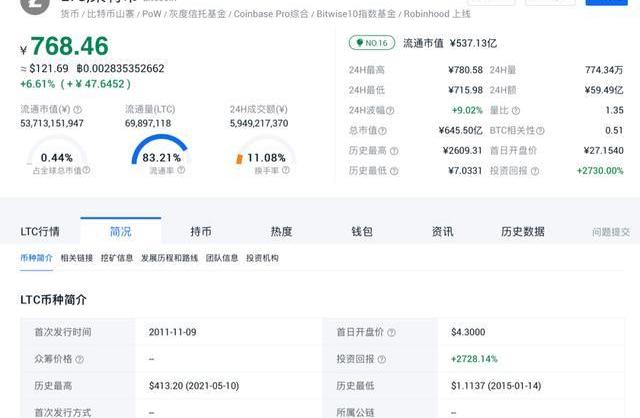This screenshot has height=418, width=640.
Task: Click the NO.16 rank badge
Action: tap(372, 43)
